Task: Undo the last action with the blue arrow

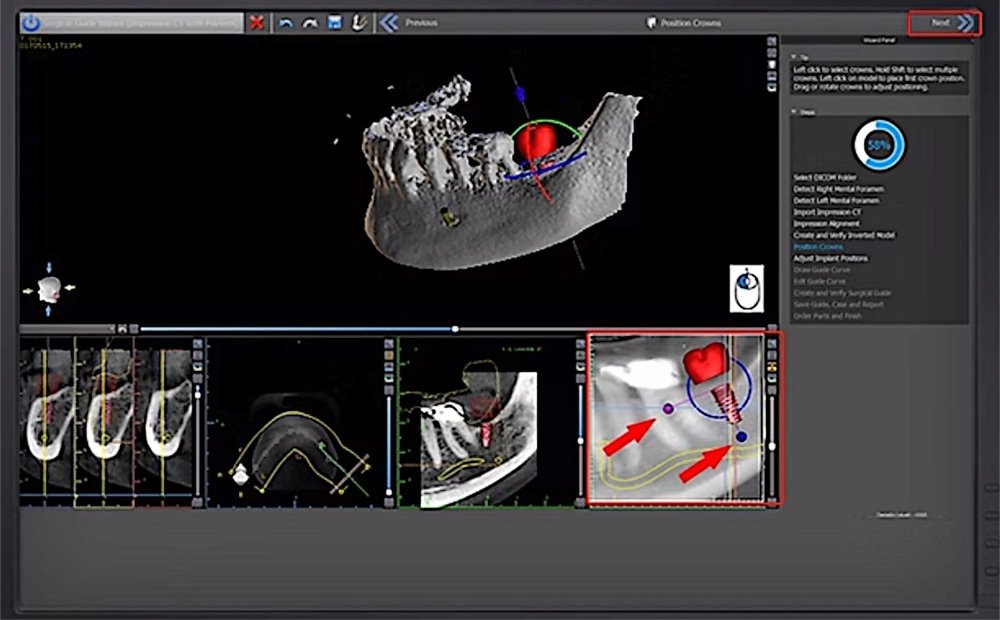Action: 286,23
